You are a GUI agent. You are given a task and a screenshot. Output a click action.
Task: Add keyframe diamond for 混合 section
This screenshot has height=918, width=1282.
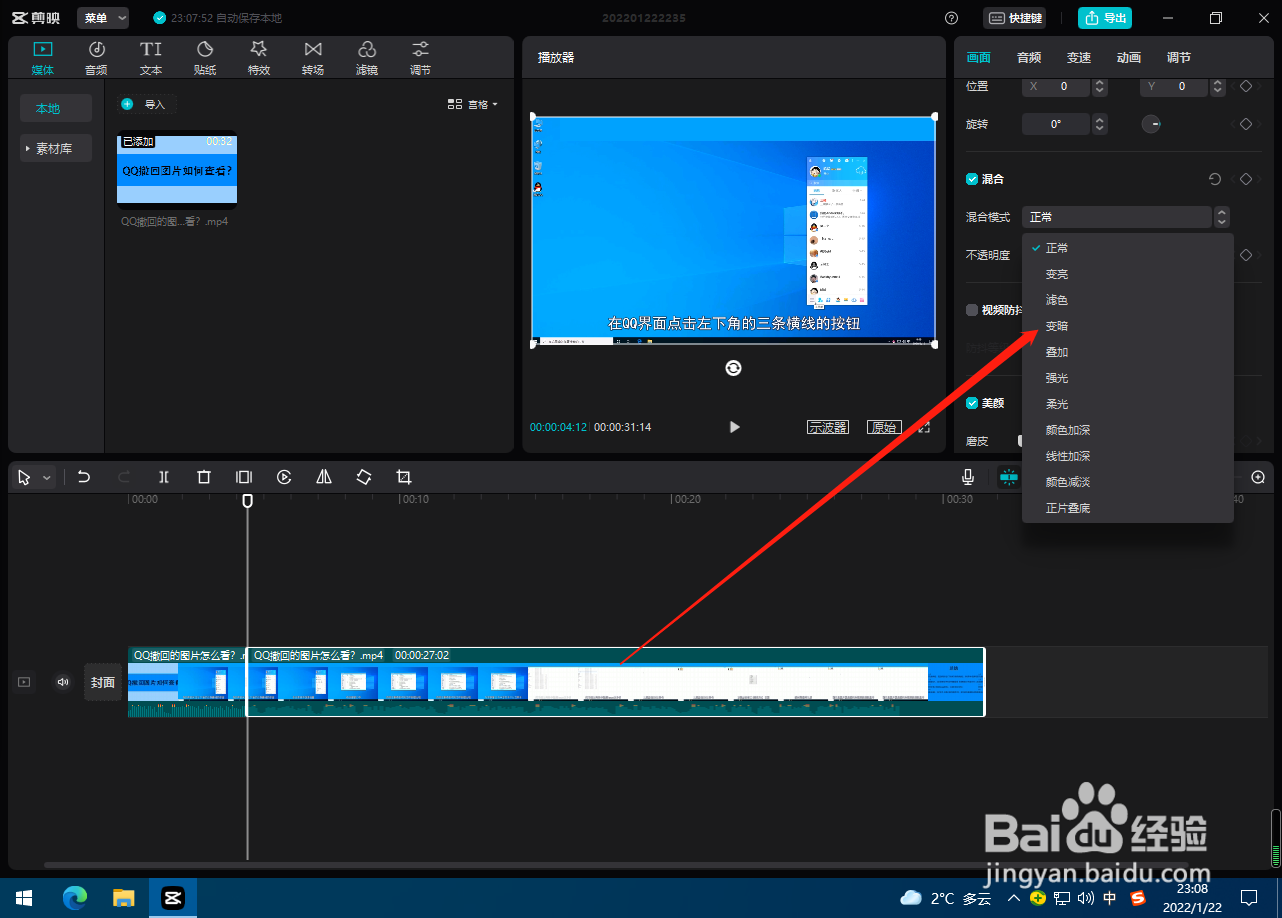point(1246,179)
